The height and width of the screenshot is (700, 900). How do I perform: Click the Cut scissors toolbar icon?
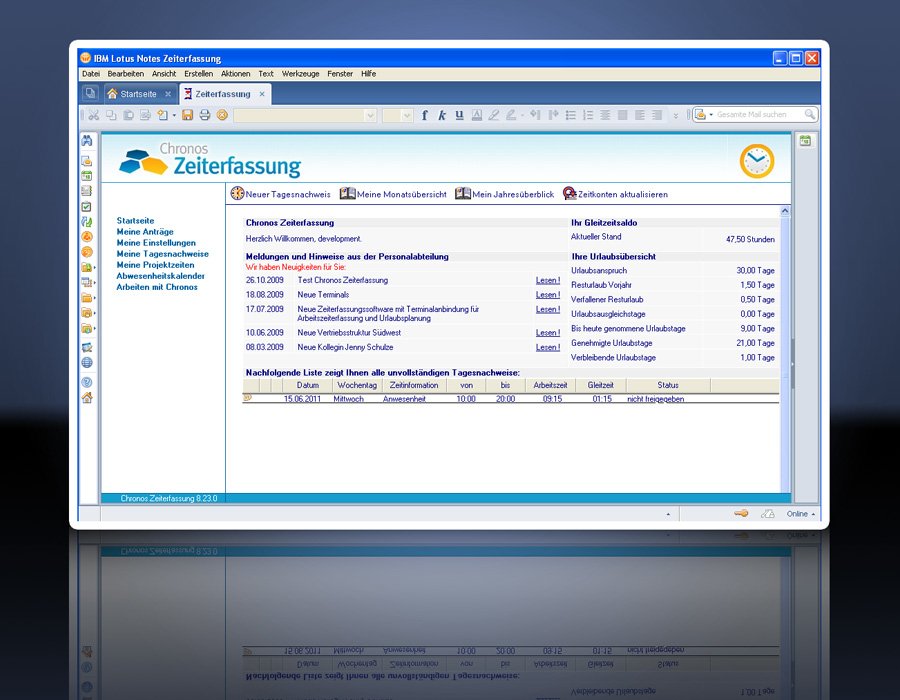coord(94,115)
